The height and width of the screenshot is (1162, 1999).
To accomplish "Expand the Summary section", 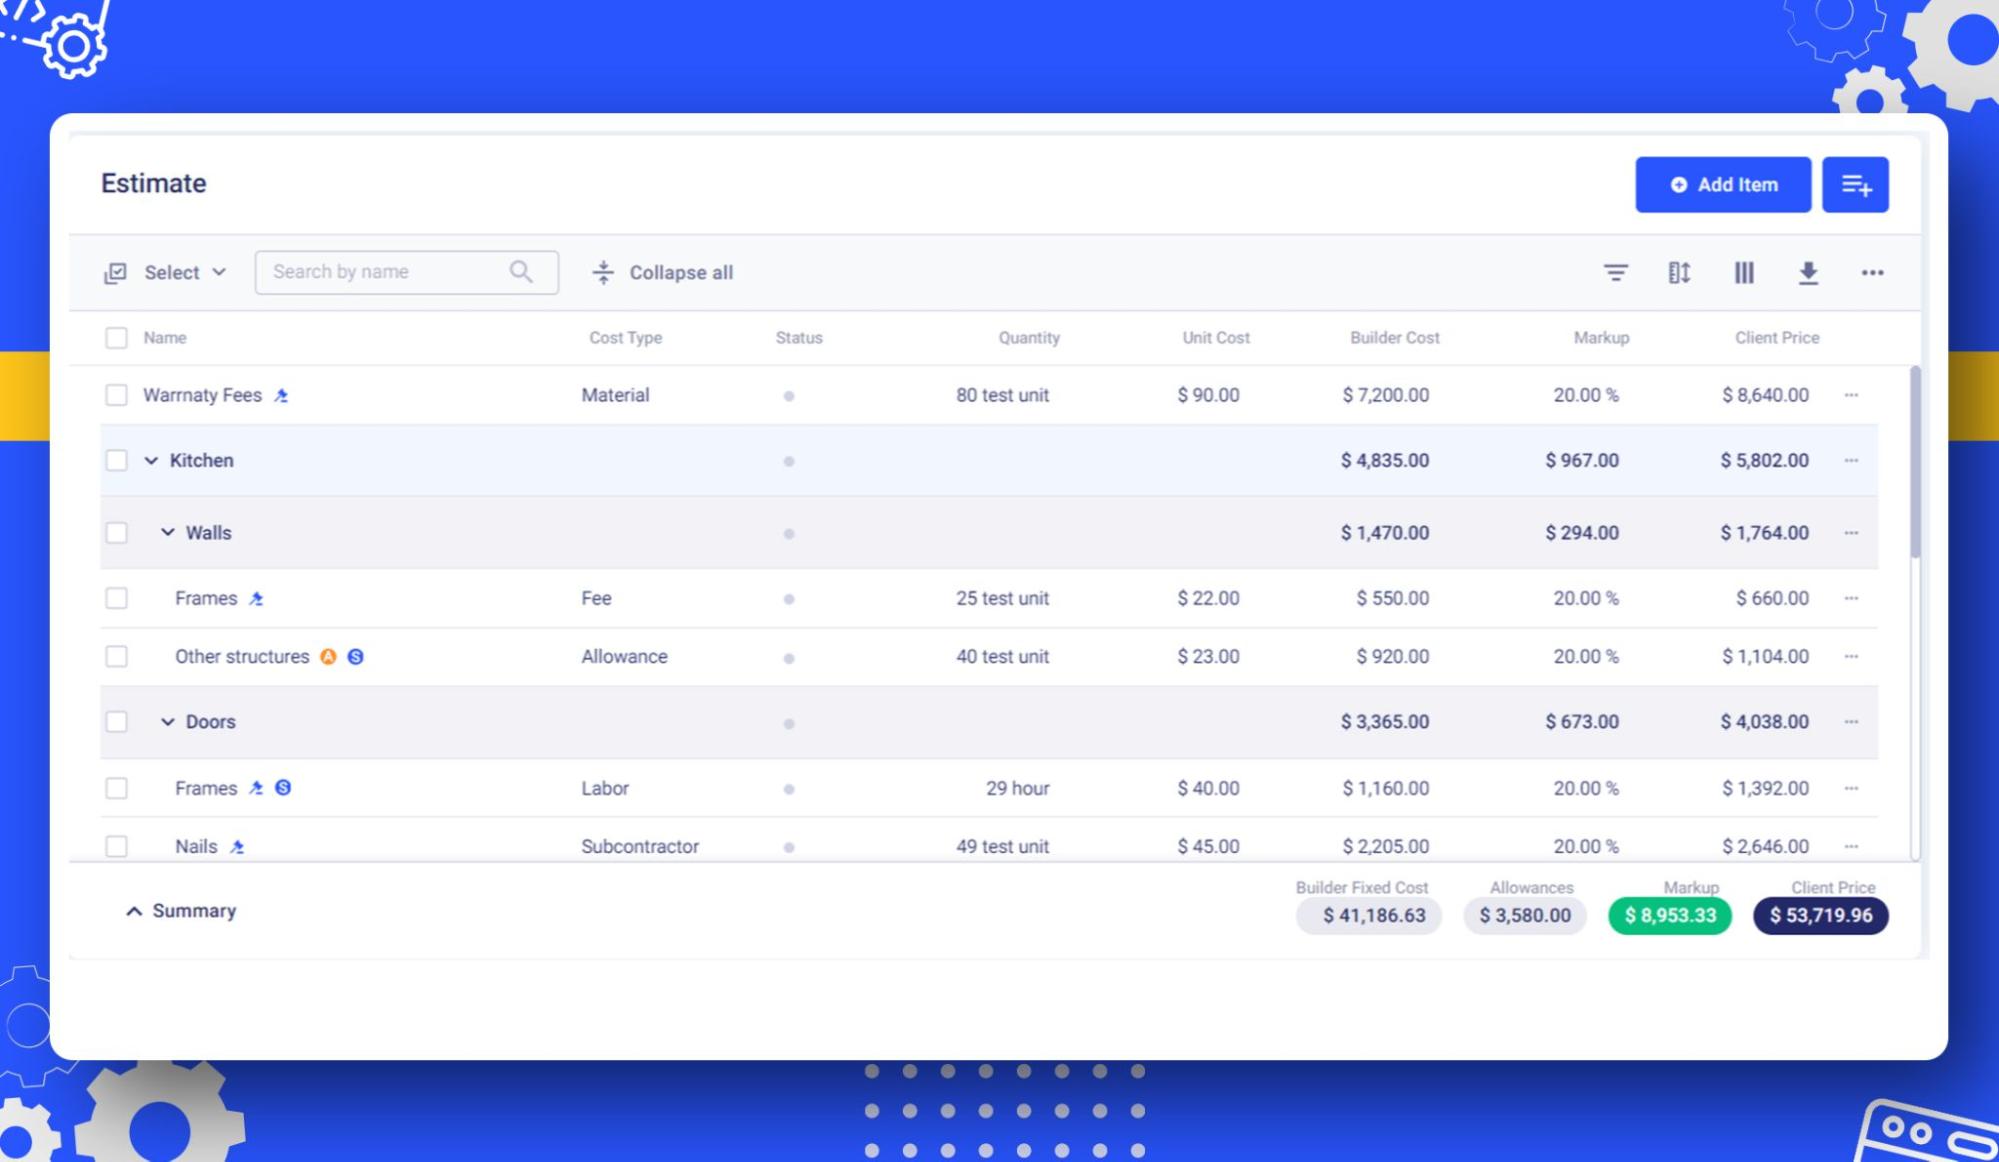I will pyautogui.click(x=180, y=911).
